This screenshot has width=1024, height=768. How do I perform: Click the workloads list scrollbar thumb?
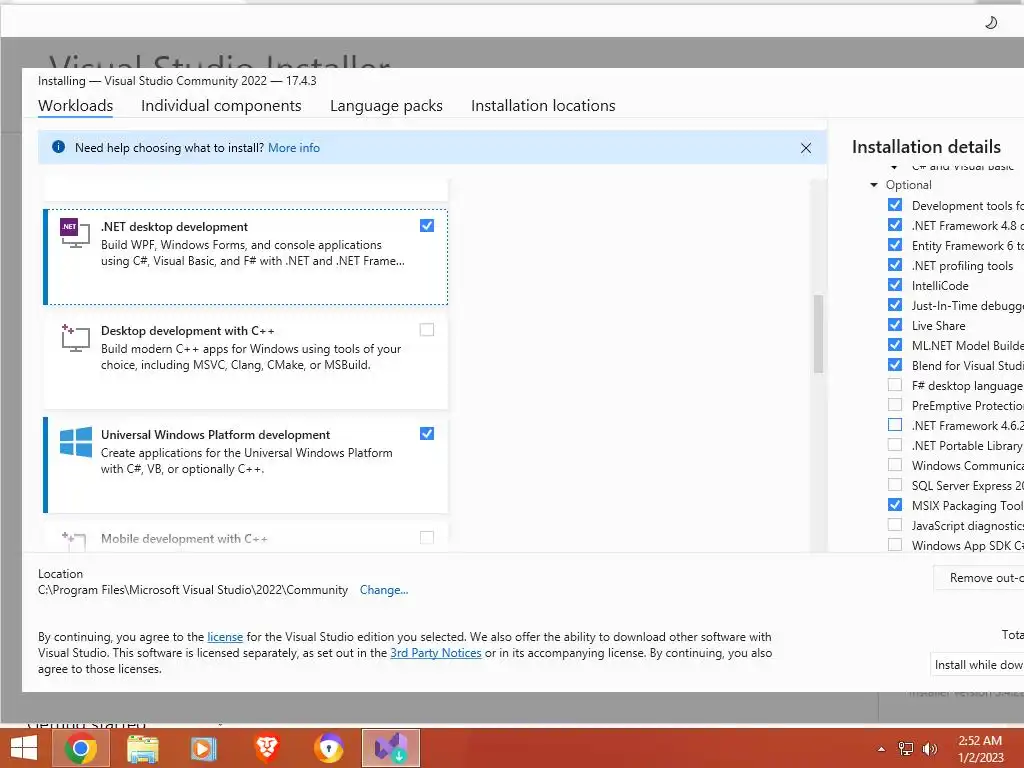[x=818, y=334]
